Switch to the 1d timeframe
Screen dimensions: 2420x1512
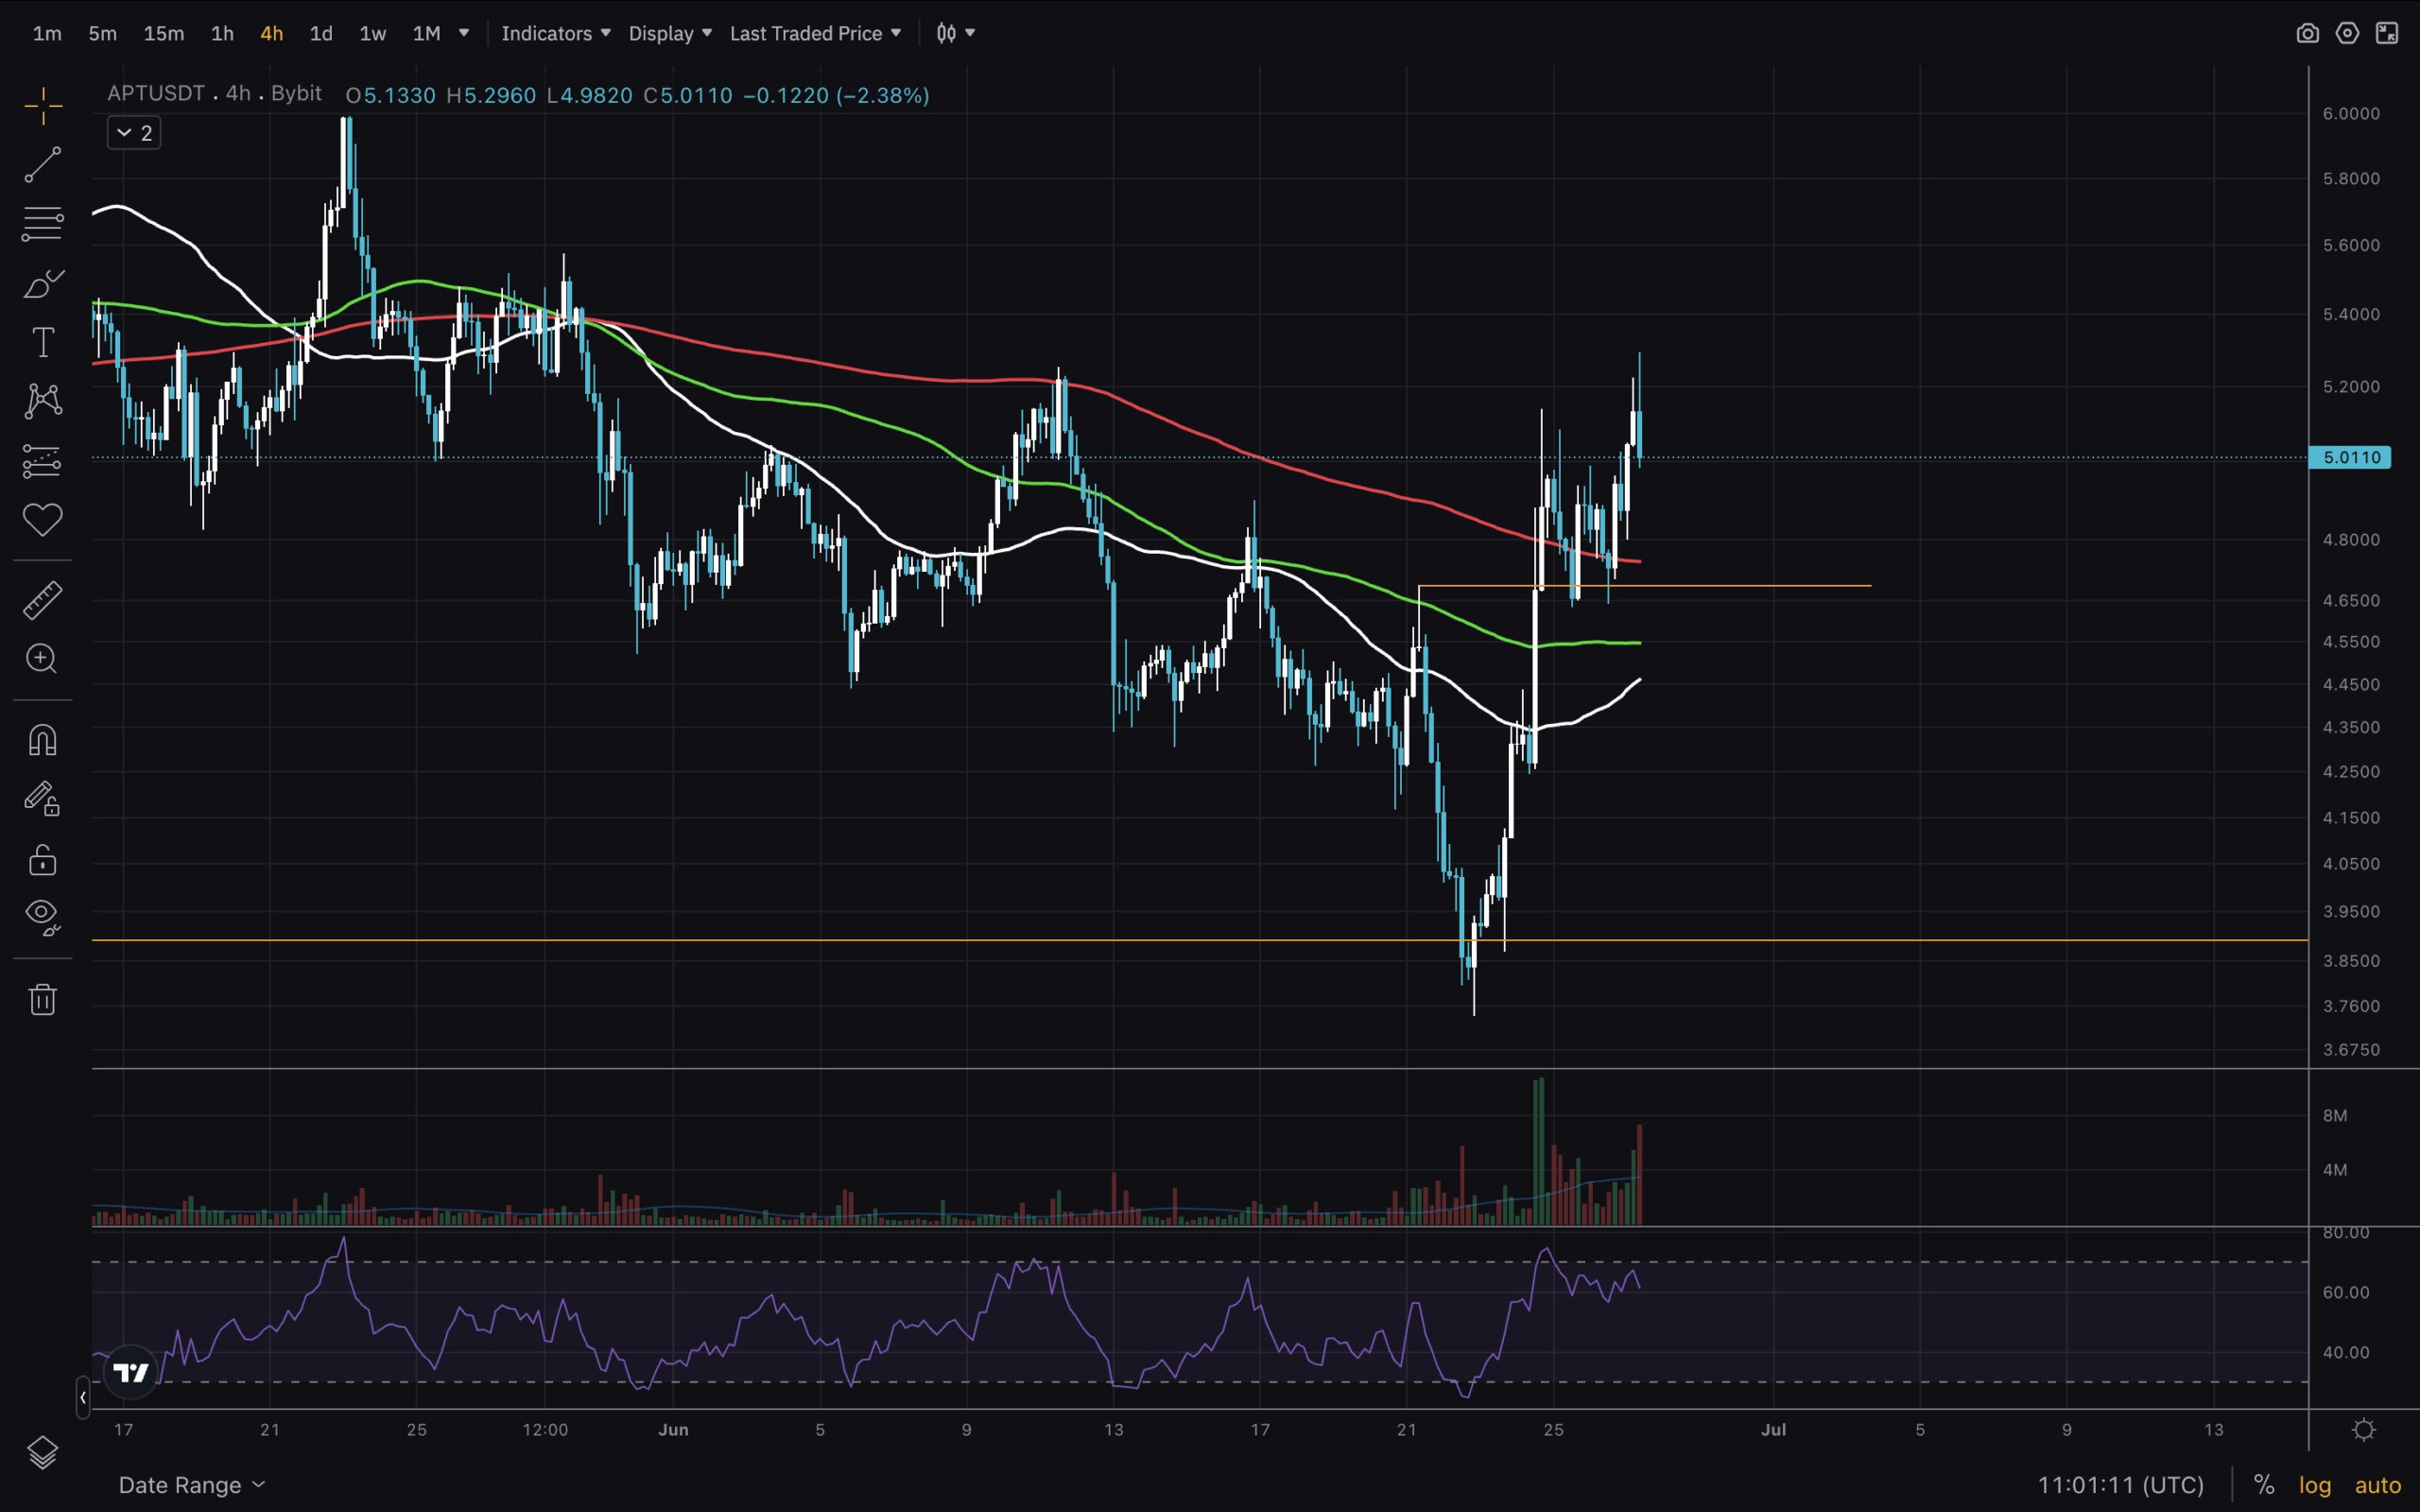321,33
